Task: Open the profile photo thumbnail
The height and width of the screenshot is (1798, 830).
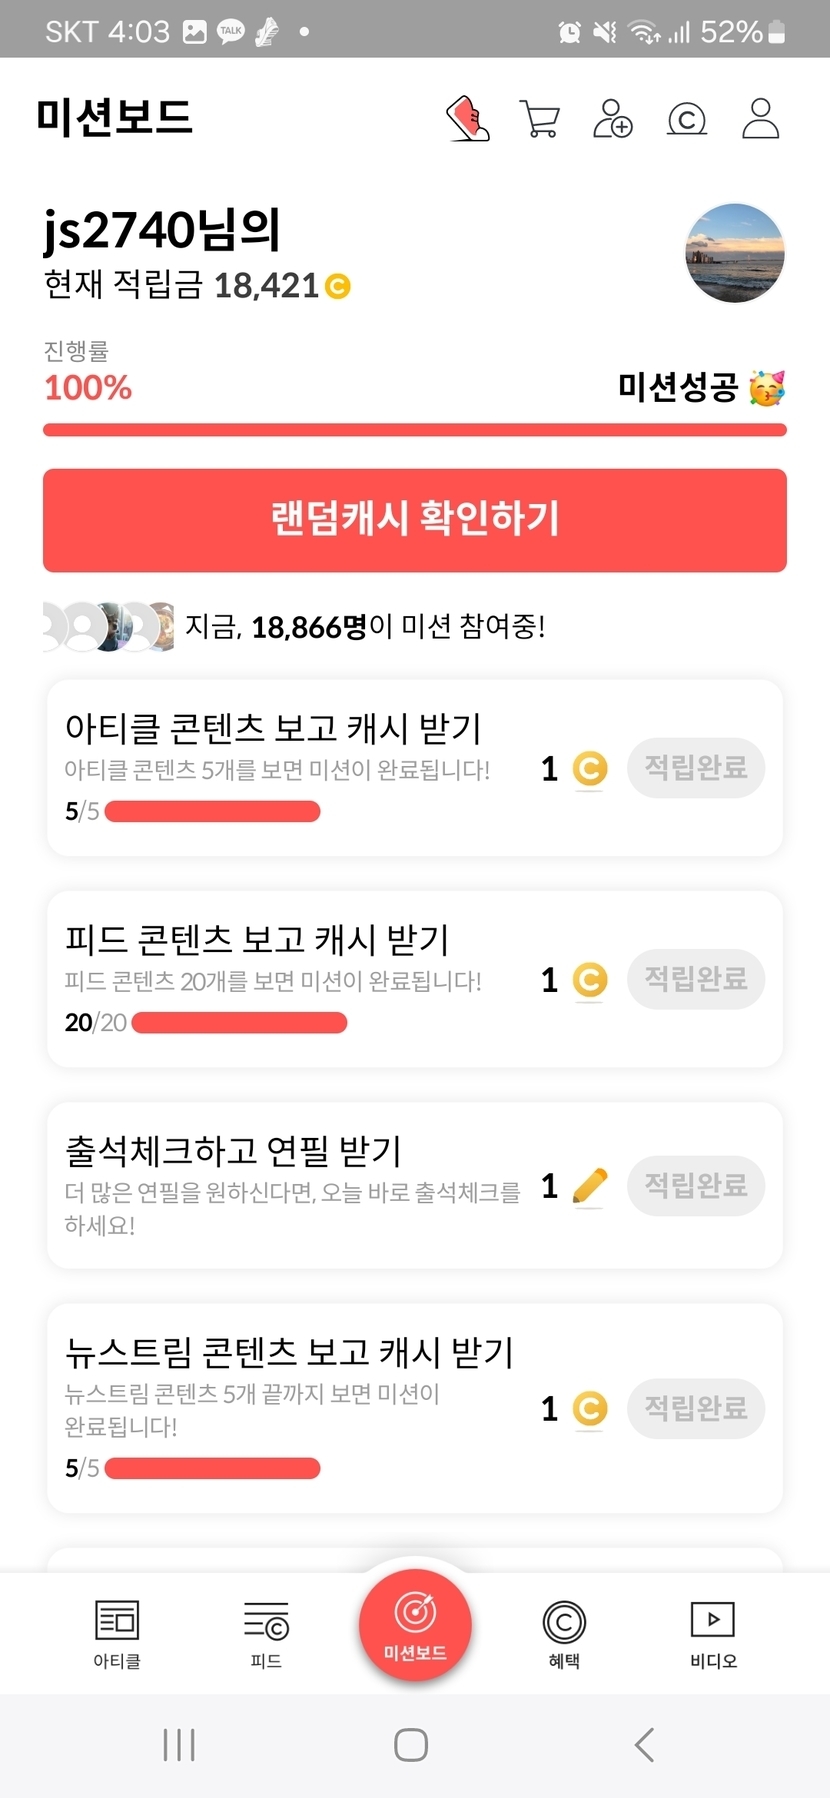Action: 735,253
